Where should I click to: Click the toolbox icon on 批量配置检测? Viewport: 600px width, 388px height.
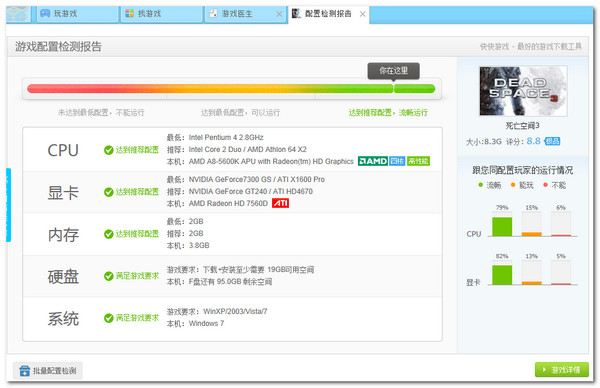click(24, 370)
